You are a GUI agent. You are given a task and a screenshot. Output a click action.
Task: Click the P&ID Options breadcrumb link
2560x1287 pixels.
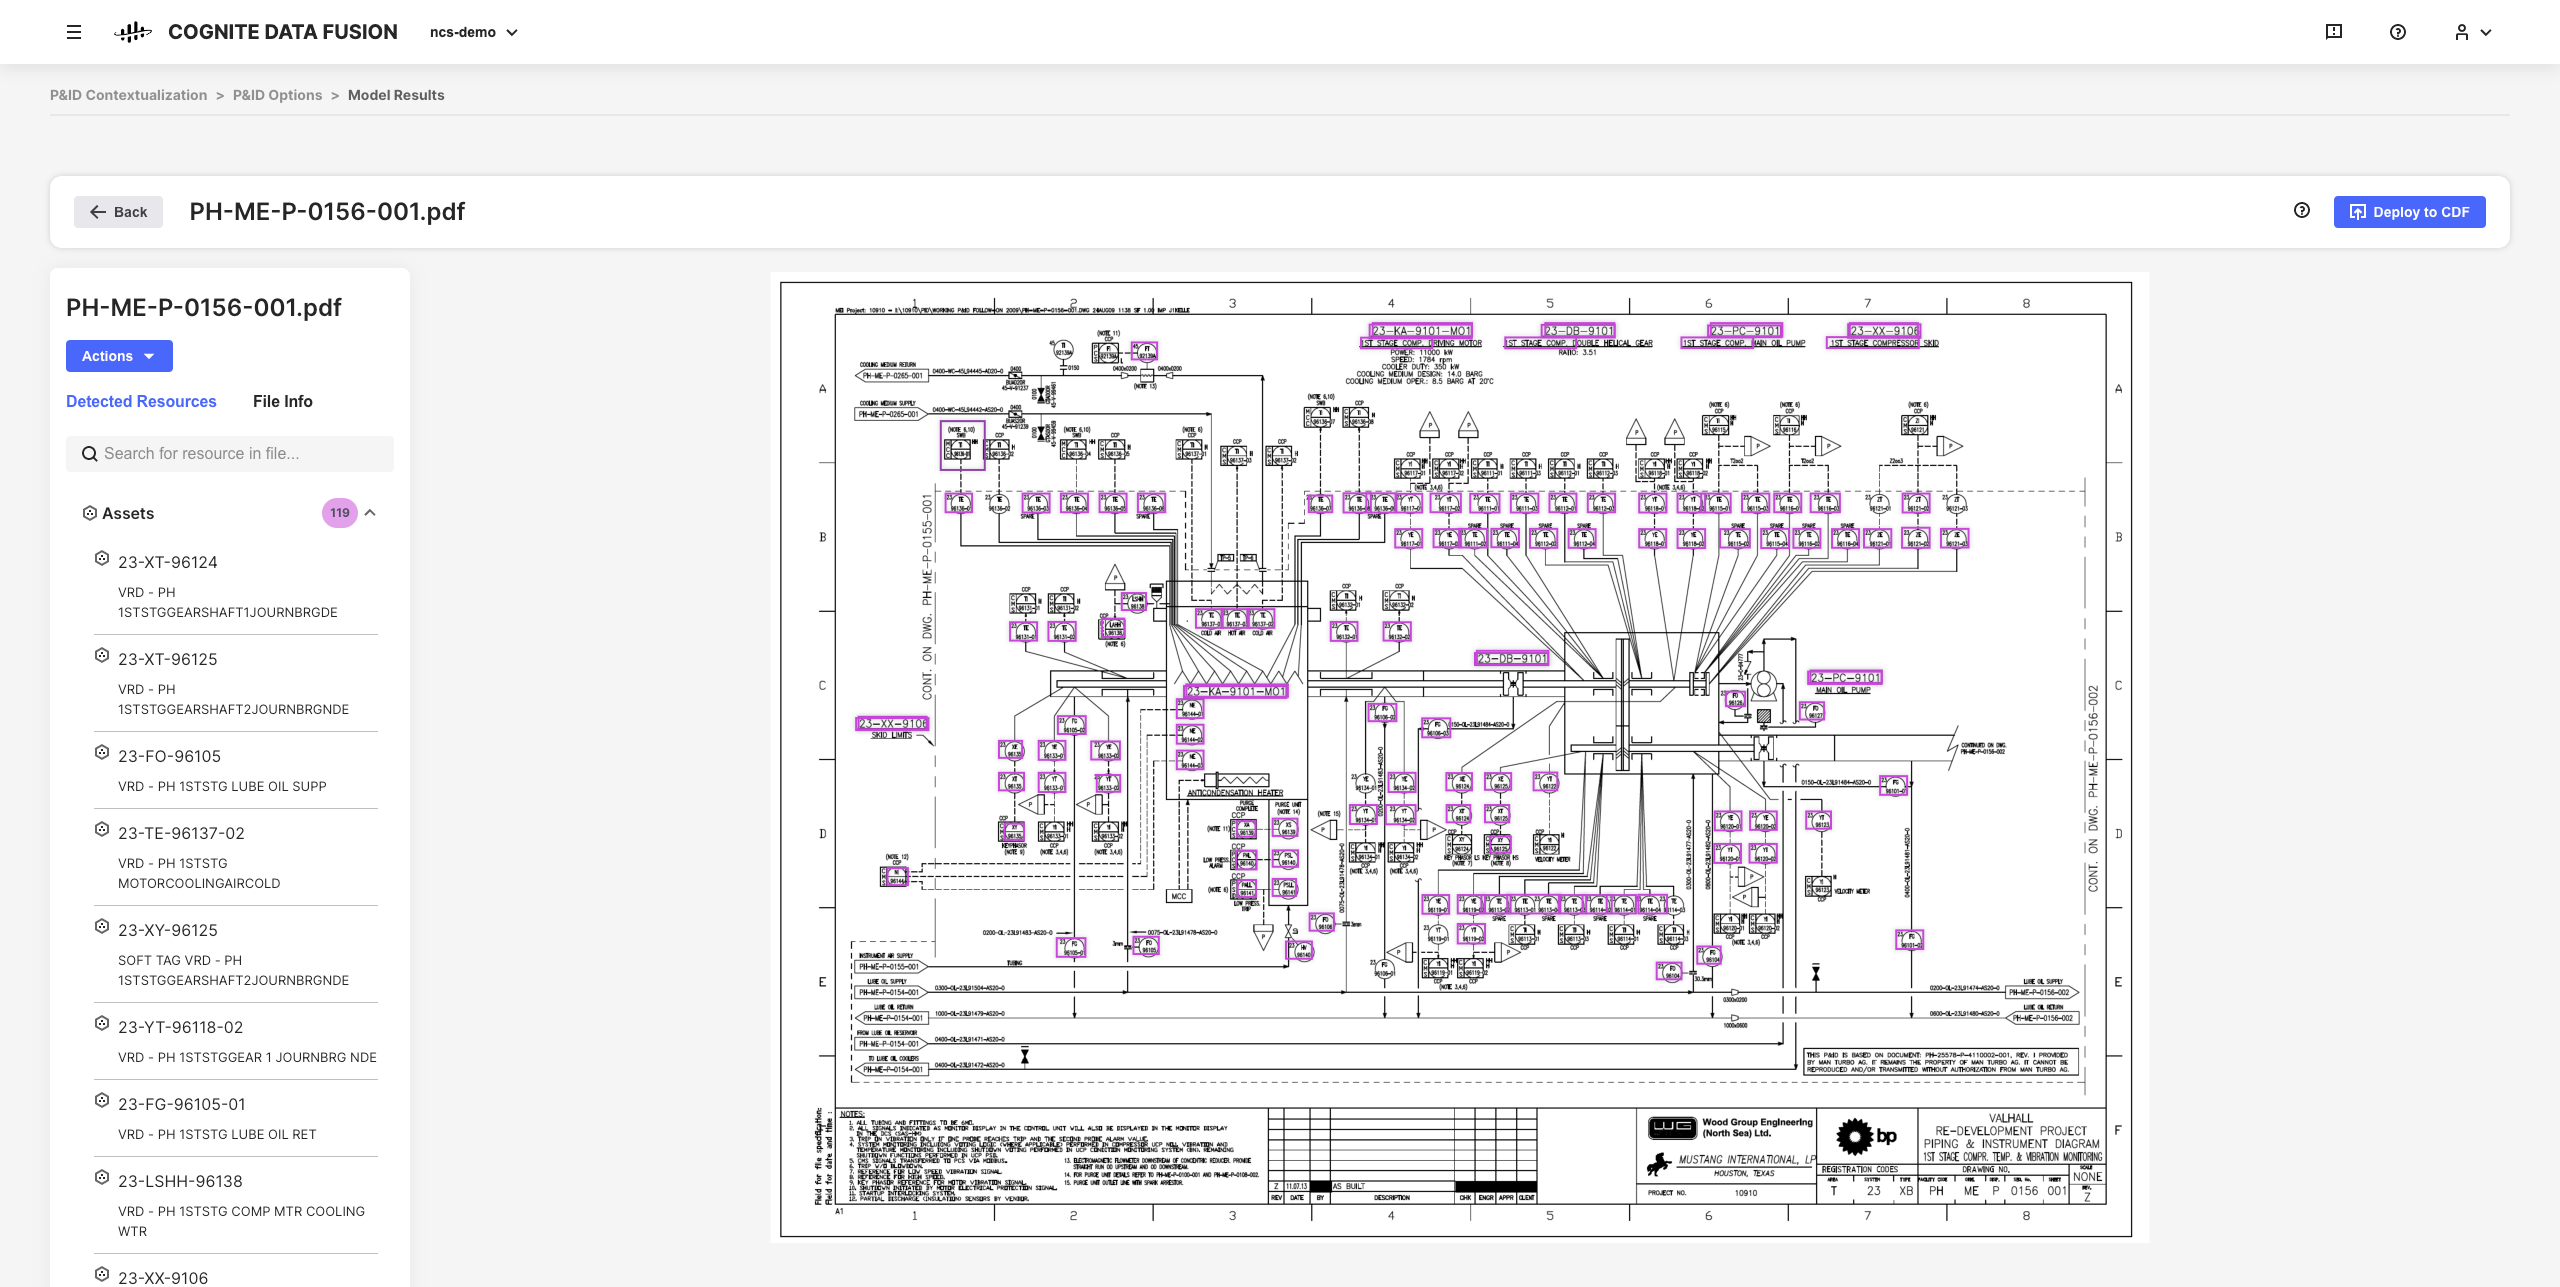[276, 94]
